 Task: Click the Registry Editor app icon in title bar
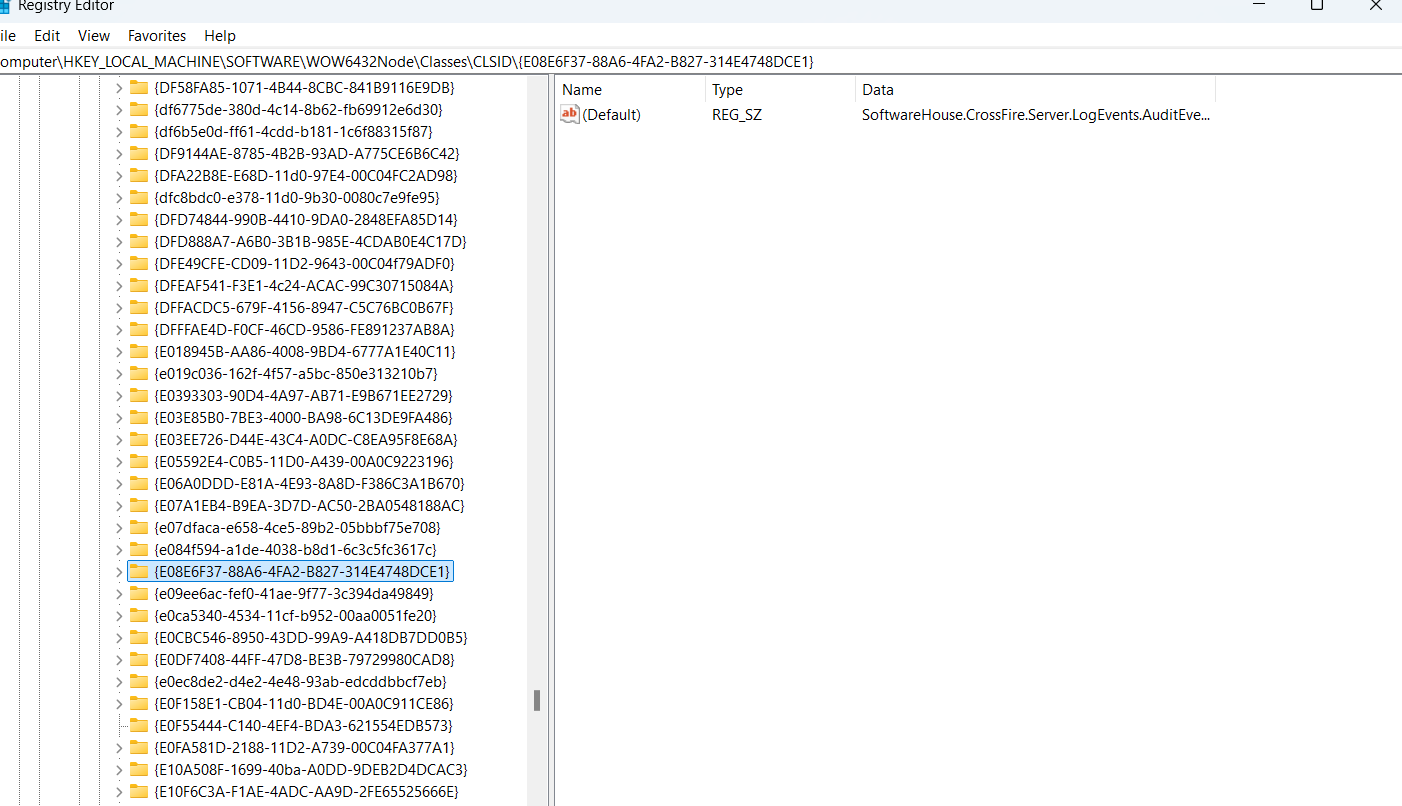point(4,6)
